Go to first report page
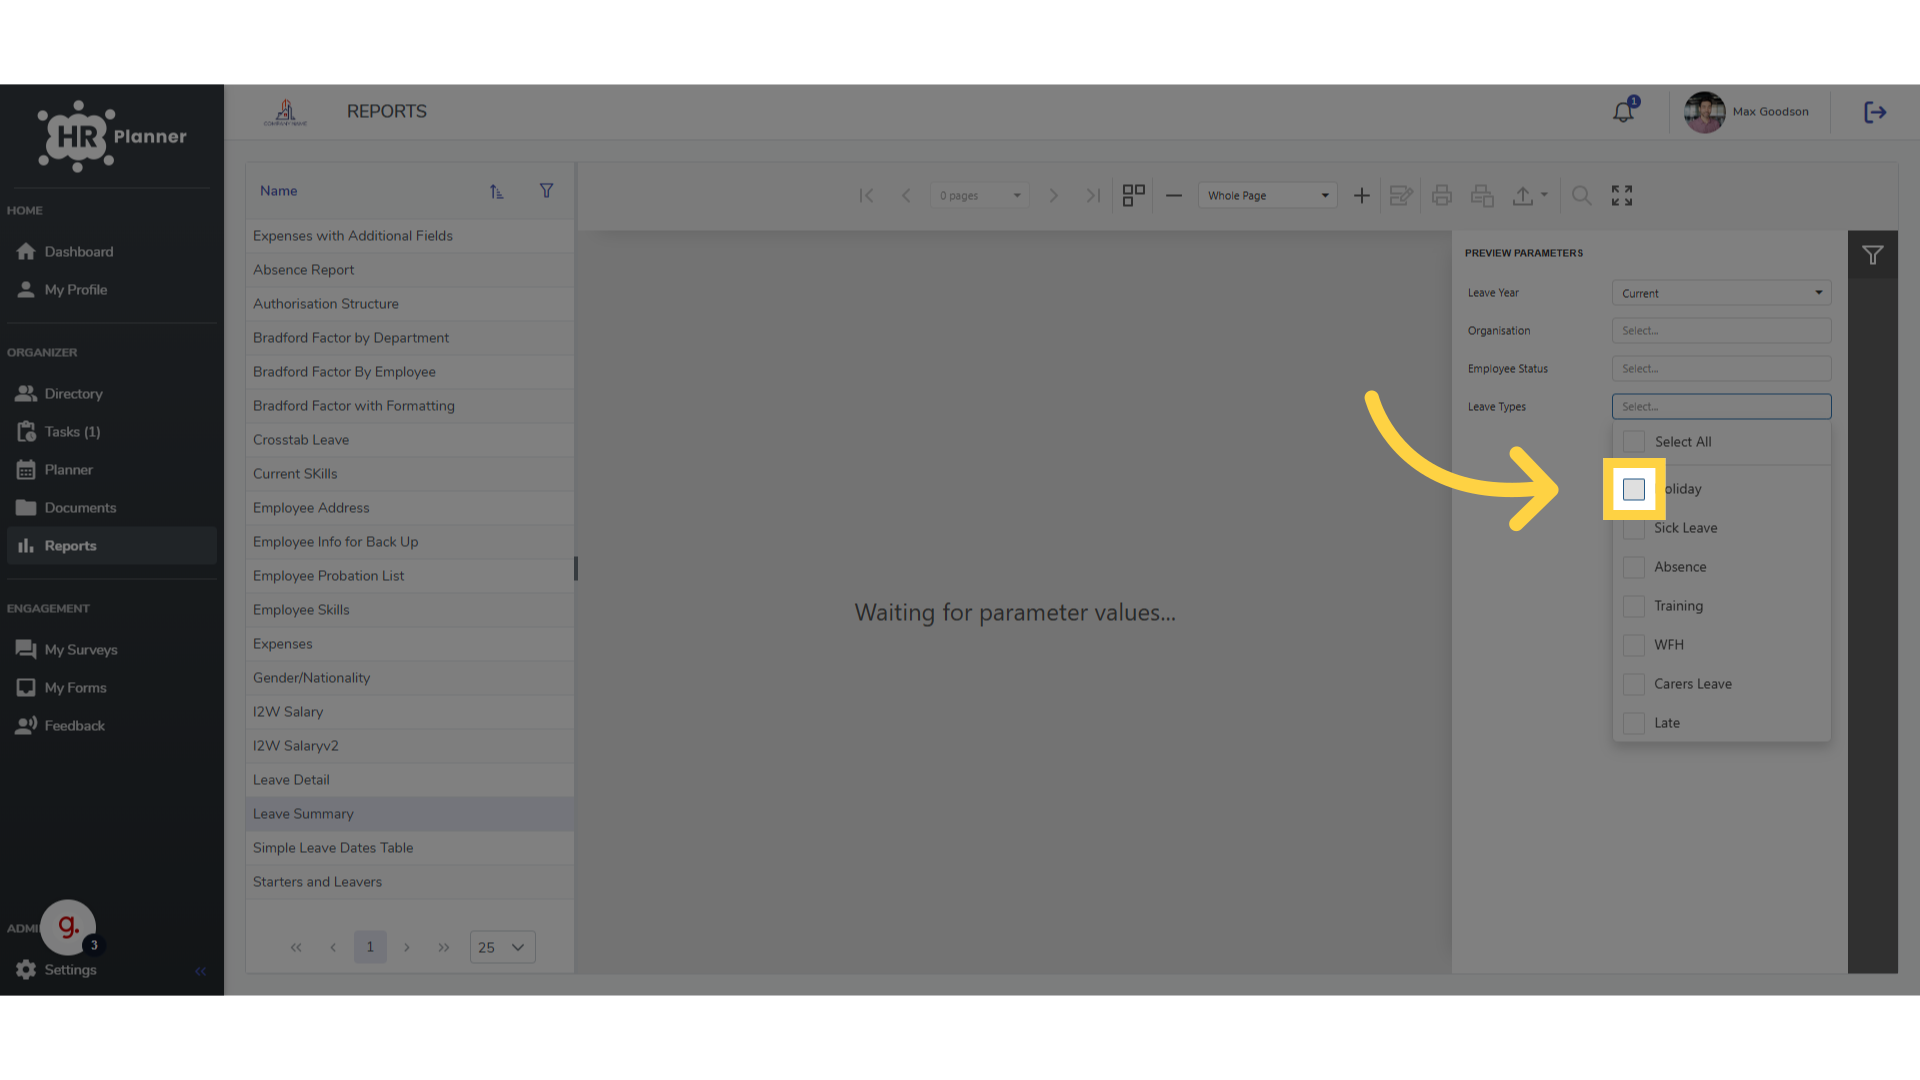The width and height of the screenshot is (1920, 1080). 866,196
